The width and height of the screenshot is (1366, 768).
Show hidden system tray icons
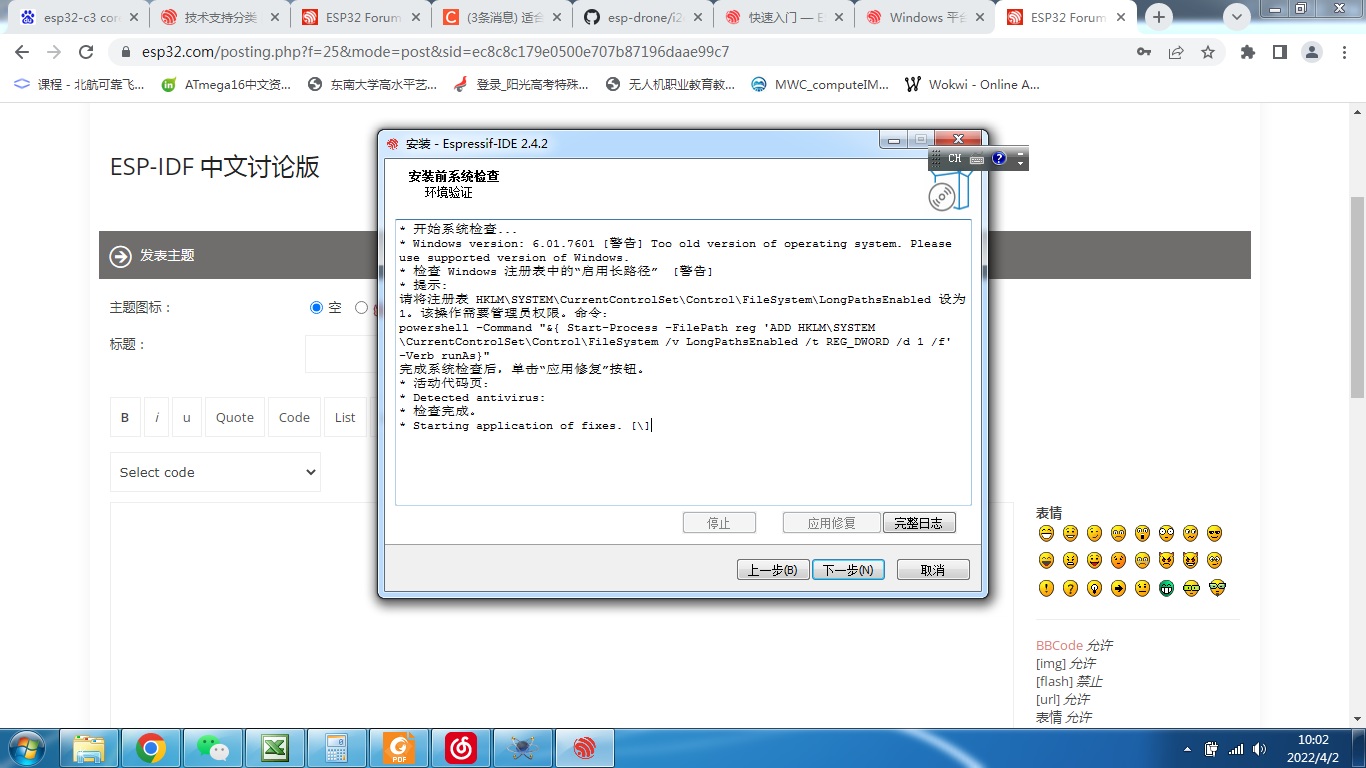coord(1188,748)
